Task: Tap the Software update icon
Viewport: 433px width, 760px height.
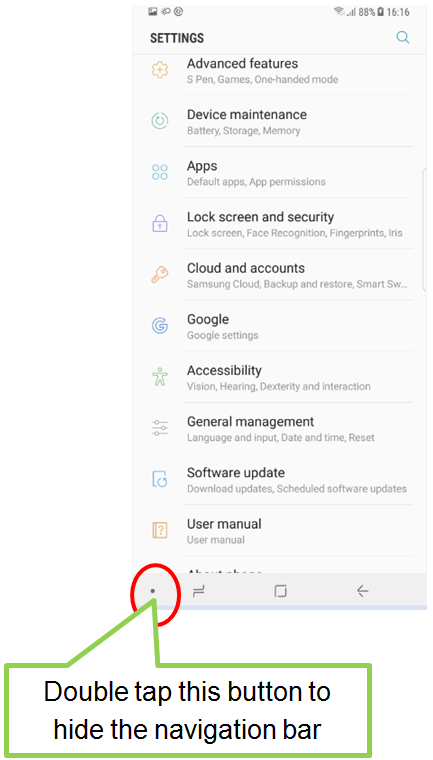Action: pos(160,479)
